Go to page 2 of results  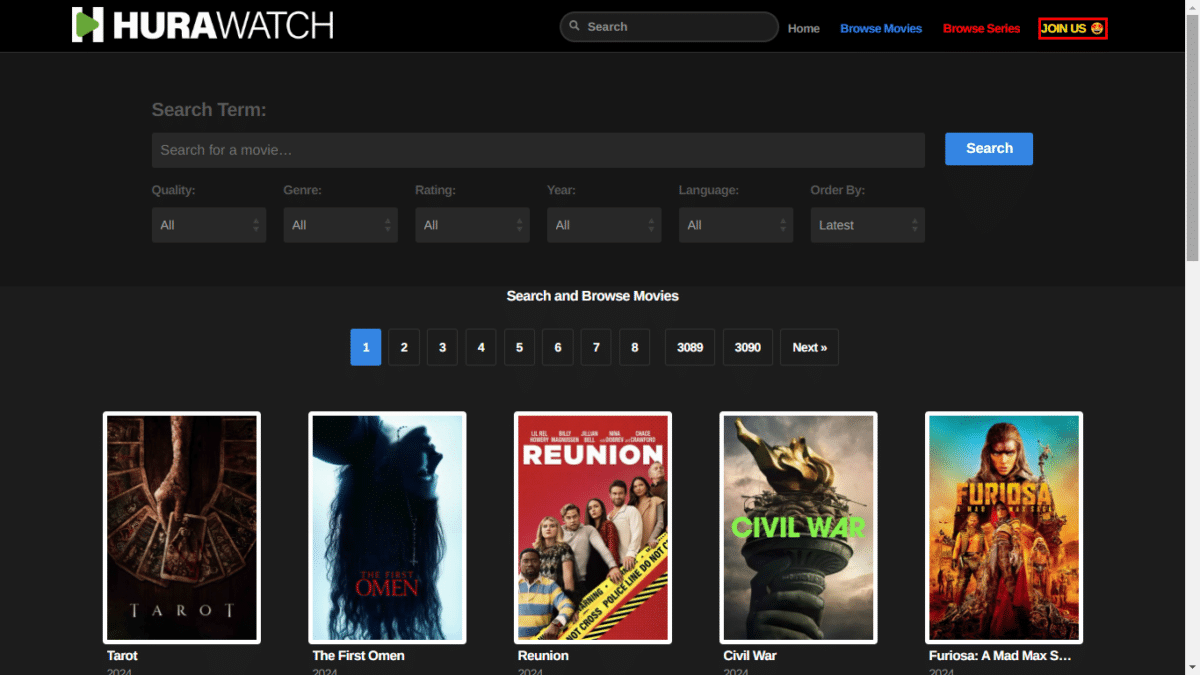point(404,347)
